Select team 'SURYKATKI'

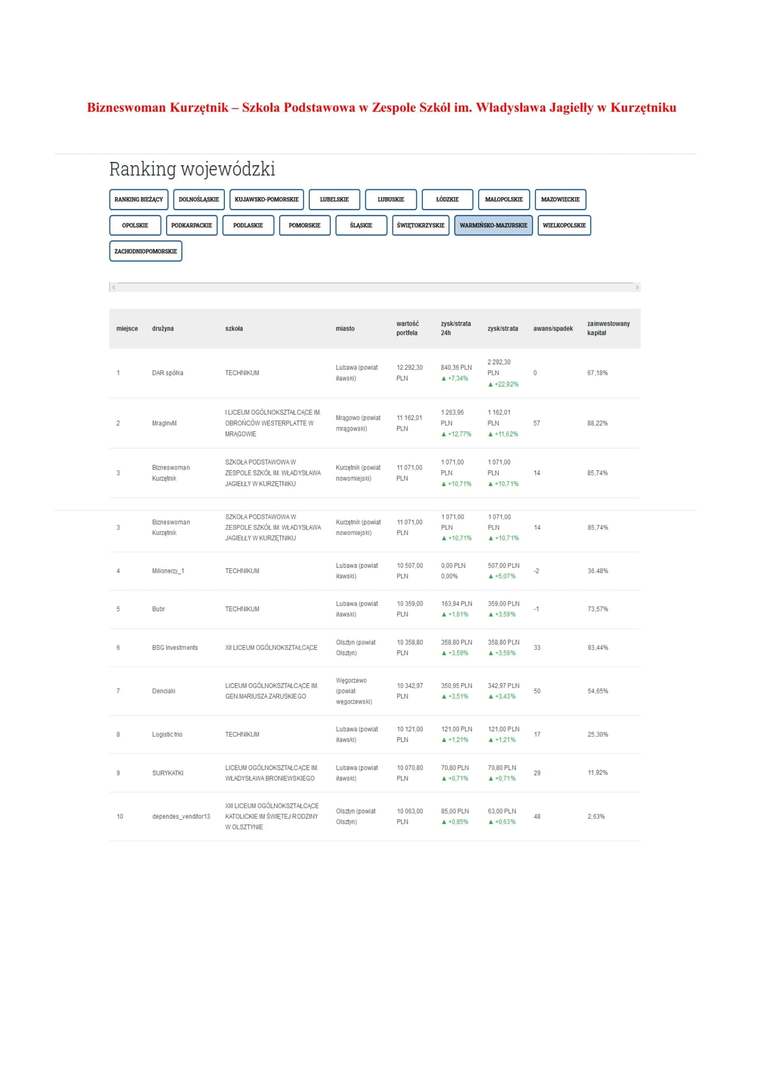pyautogui.click(x=168, y=773)
